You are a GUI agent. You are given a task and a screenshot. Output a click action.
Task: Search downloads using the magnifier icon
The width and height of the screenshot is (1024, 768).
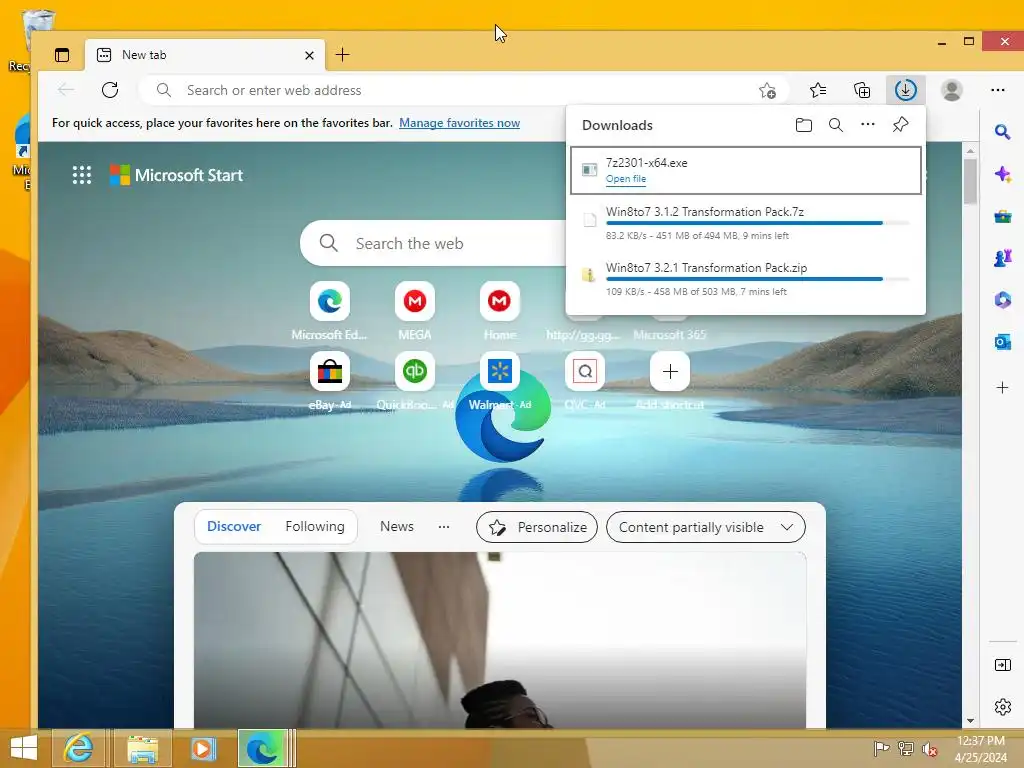coord(835,125)
